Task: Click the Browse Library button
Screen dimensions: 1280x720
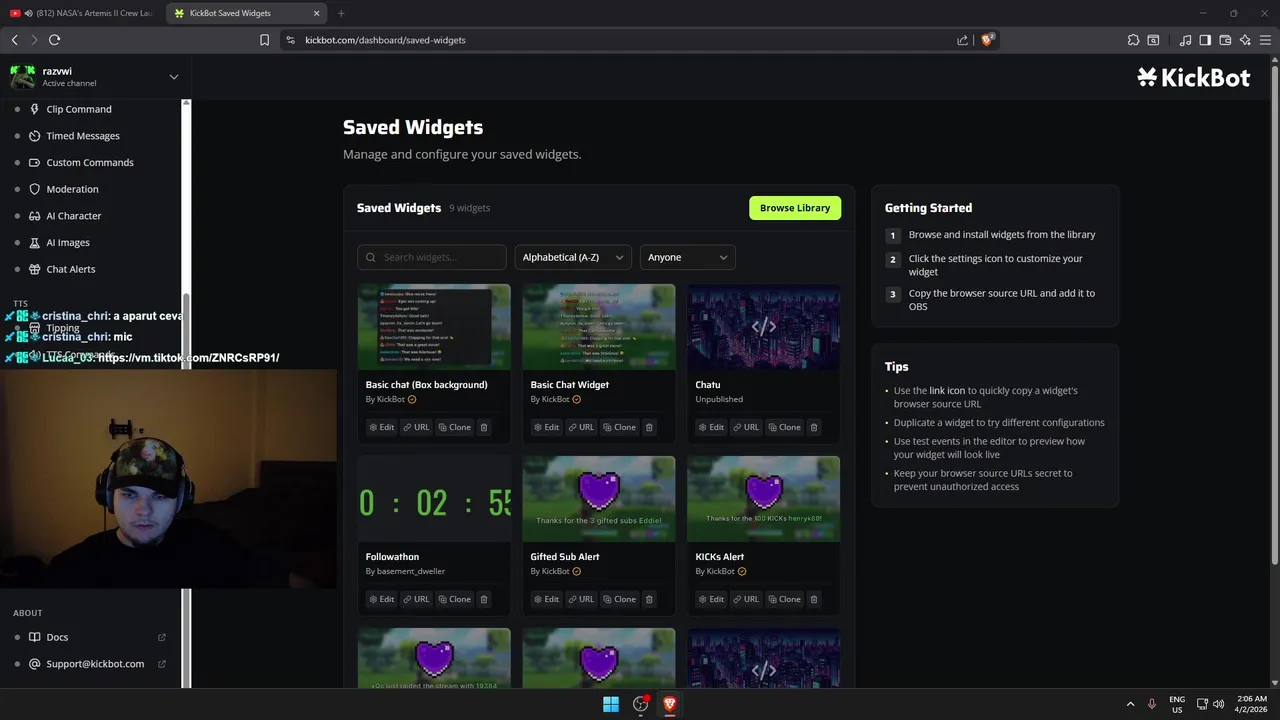Action: [795, 208]
